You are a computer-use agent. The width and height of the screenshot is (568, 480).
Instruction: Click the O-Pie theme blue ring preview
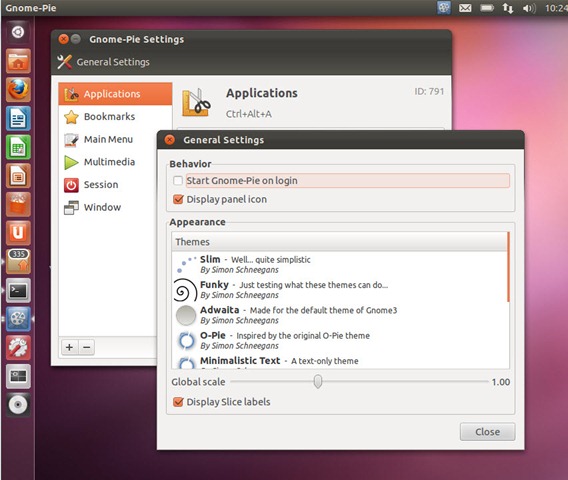[187, 341]
